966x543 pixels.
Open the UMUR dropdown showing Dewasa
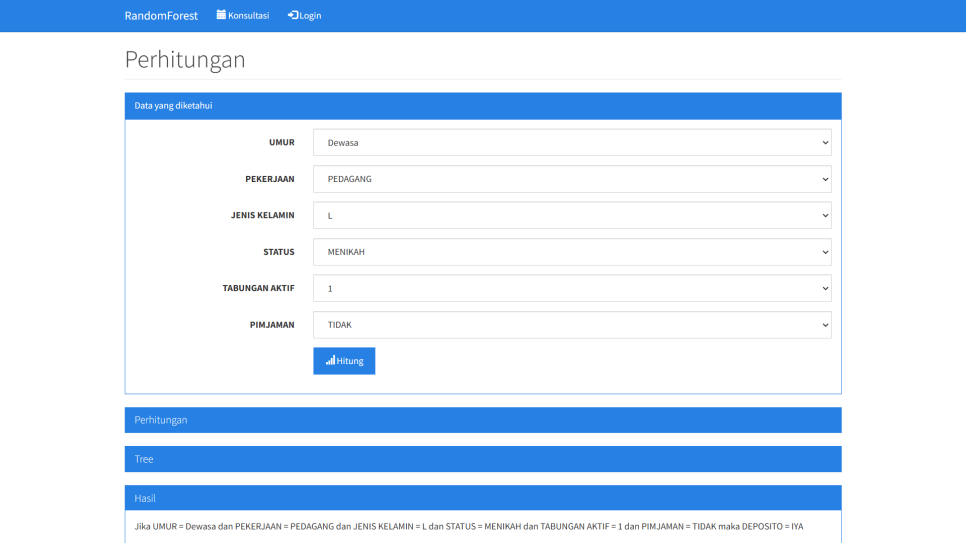pyautogui.click(x=571, y=143)
